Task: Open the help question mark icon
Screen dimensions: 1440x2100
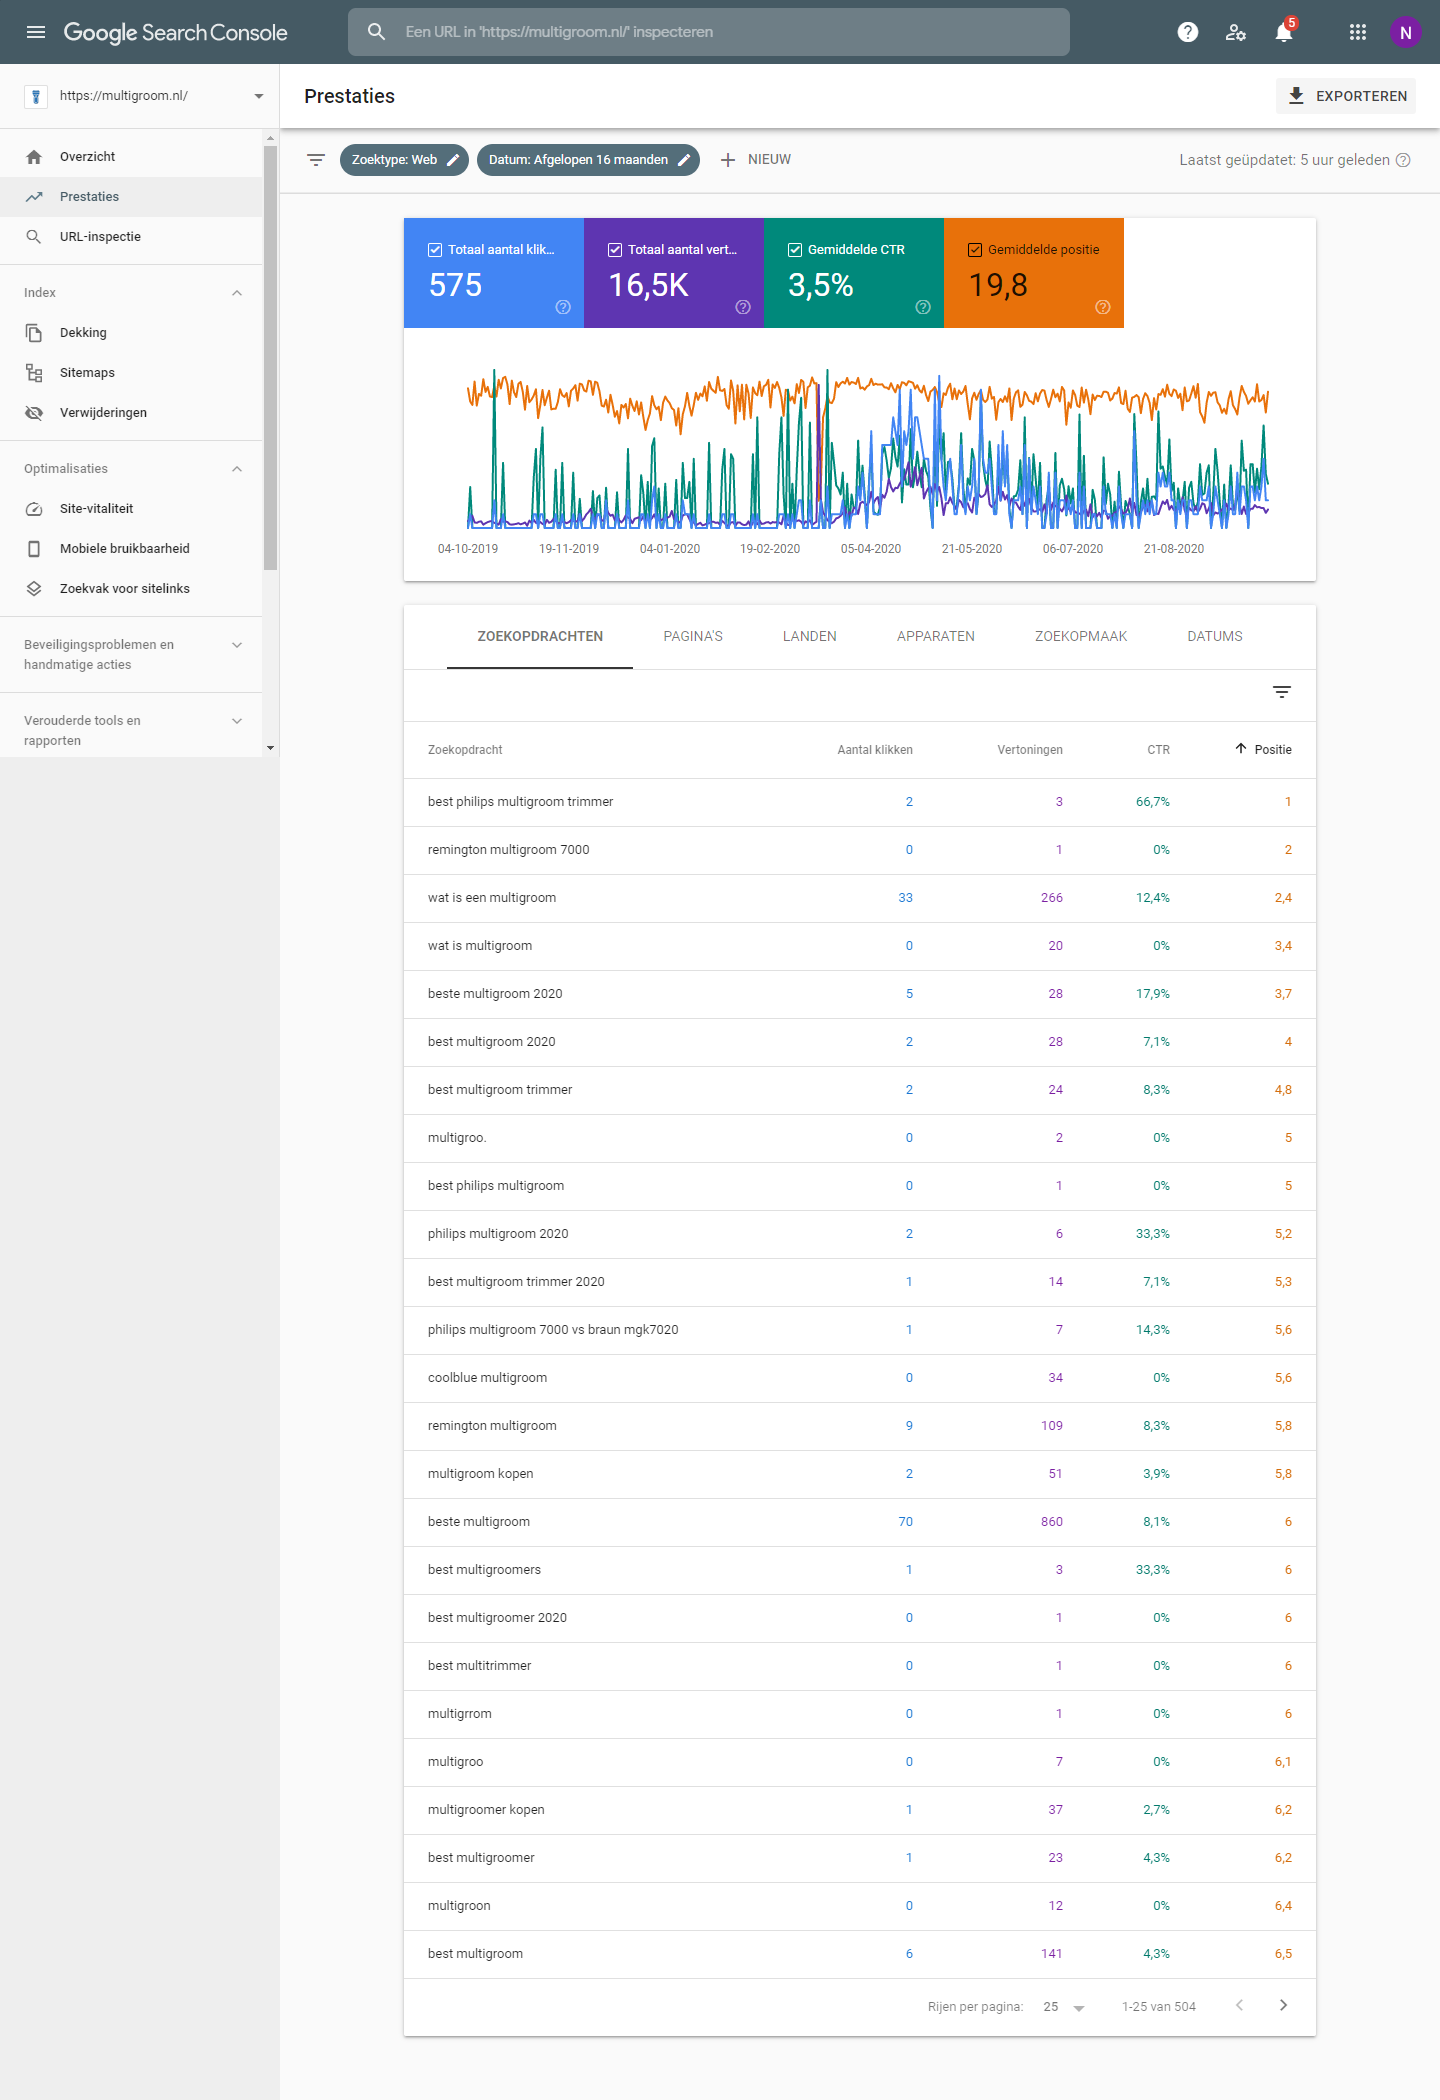Action: (x=1188, y=32)
